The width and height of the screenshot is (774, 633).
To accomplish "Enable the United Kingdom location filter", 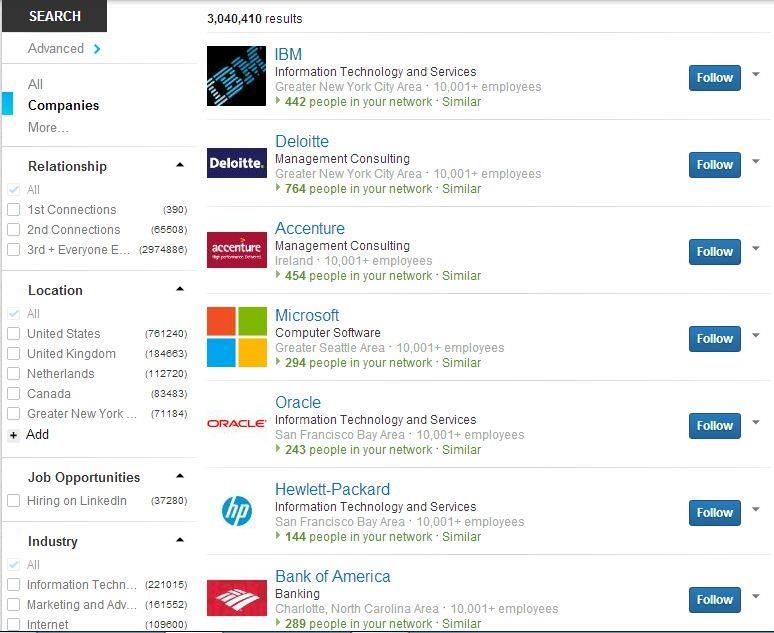I will click(13, 354).
